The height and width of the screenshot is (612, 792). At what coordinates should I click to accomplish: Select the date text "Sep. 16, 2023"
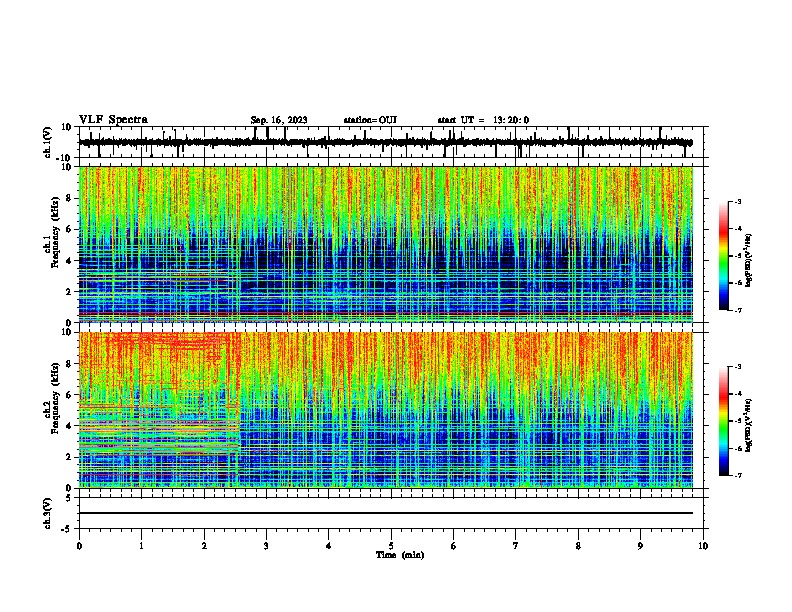point(279,120)
